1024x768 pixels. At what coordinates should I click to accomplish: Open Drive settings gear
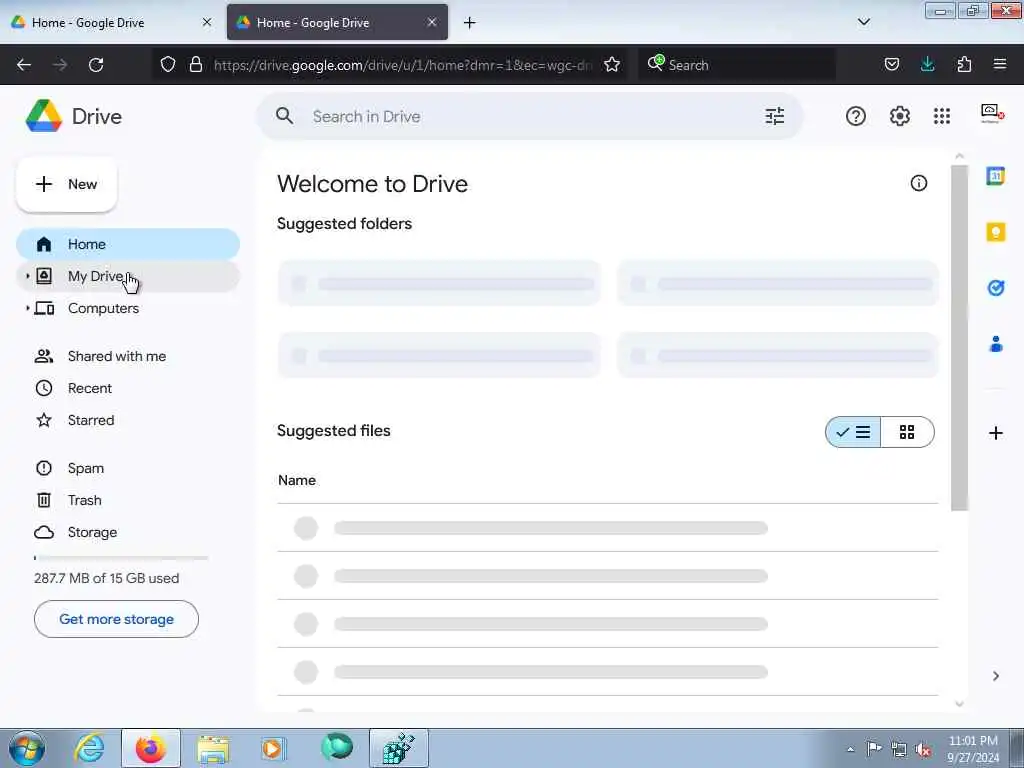coord(899,116)
